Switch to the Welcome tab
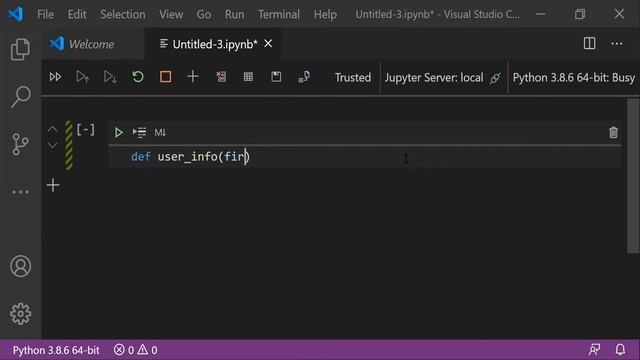 pyautogui.click(x=93, y=44)
